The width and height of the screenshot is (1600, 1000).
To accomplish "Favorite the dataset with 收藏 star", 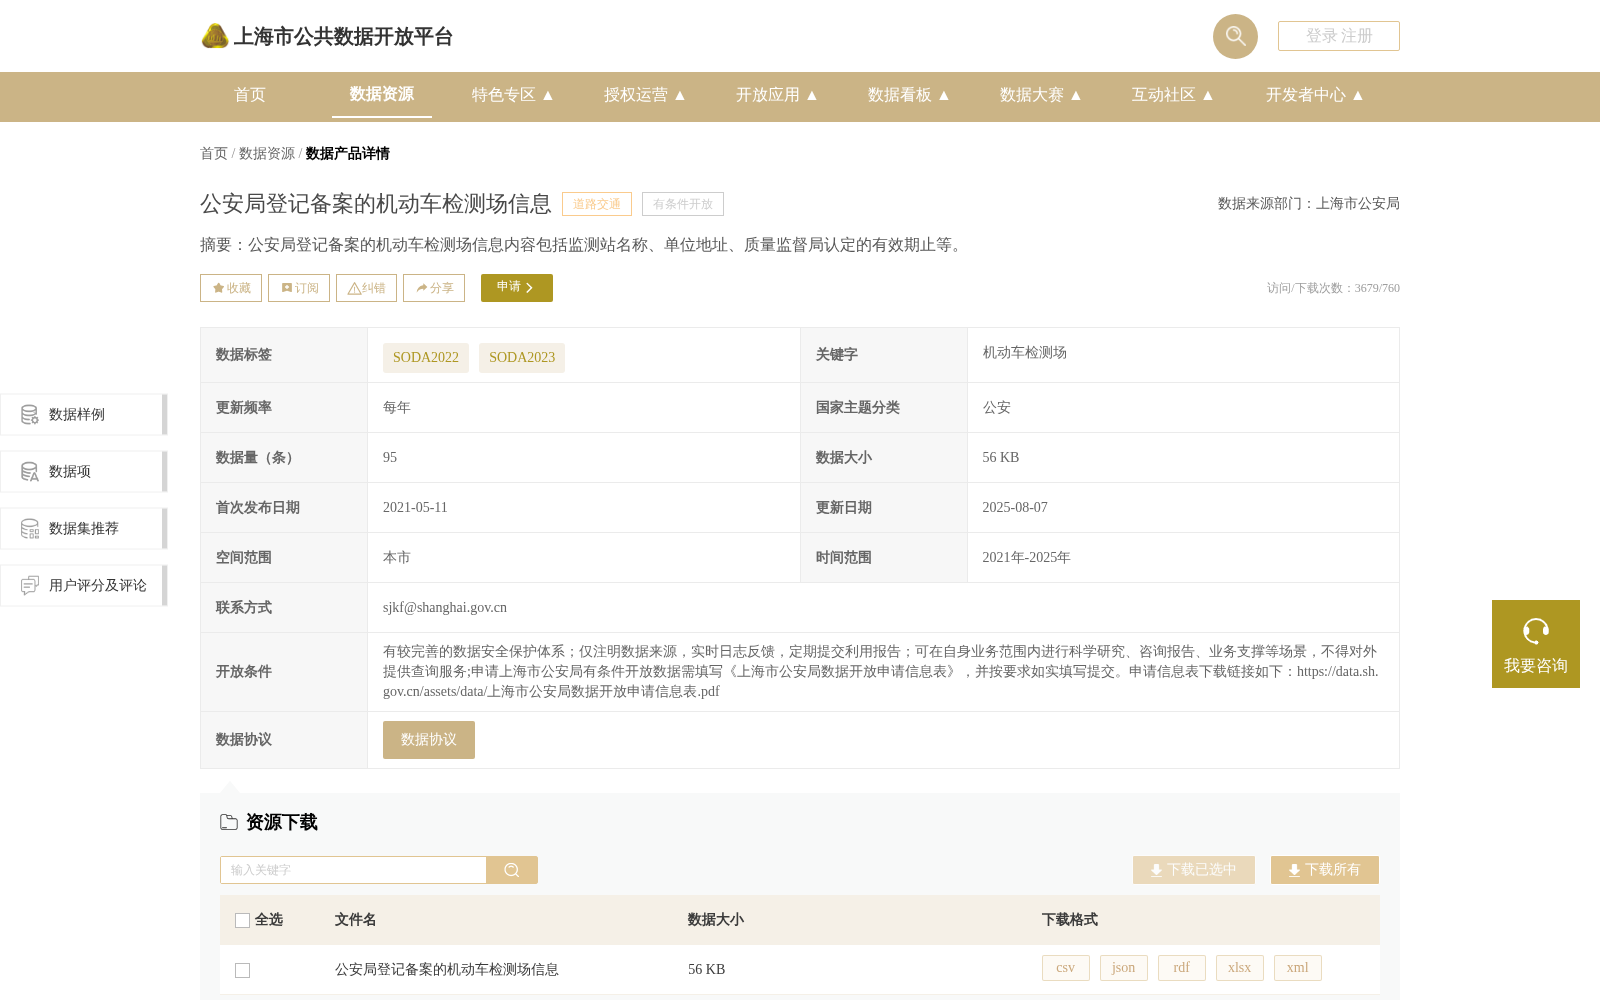I will pyautogui.click(x=231, y=288).
